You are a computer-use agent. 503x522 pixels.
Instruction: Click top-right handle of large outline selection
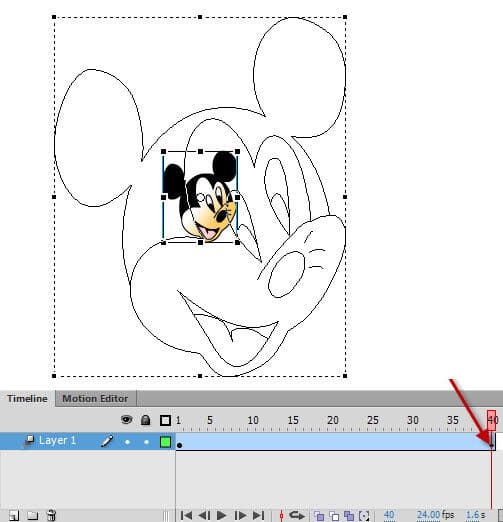345,17
